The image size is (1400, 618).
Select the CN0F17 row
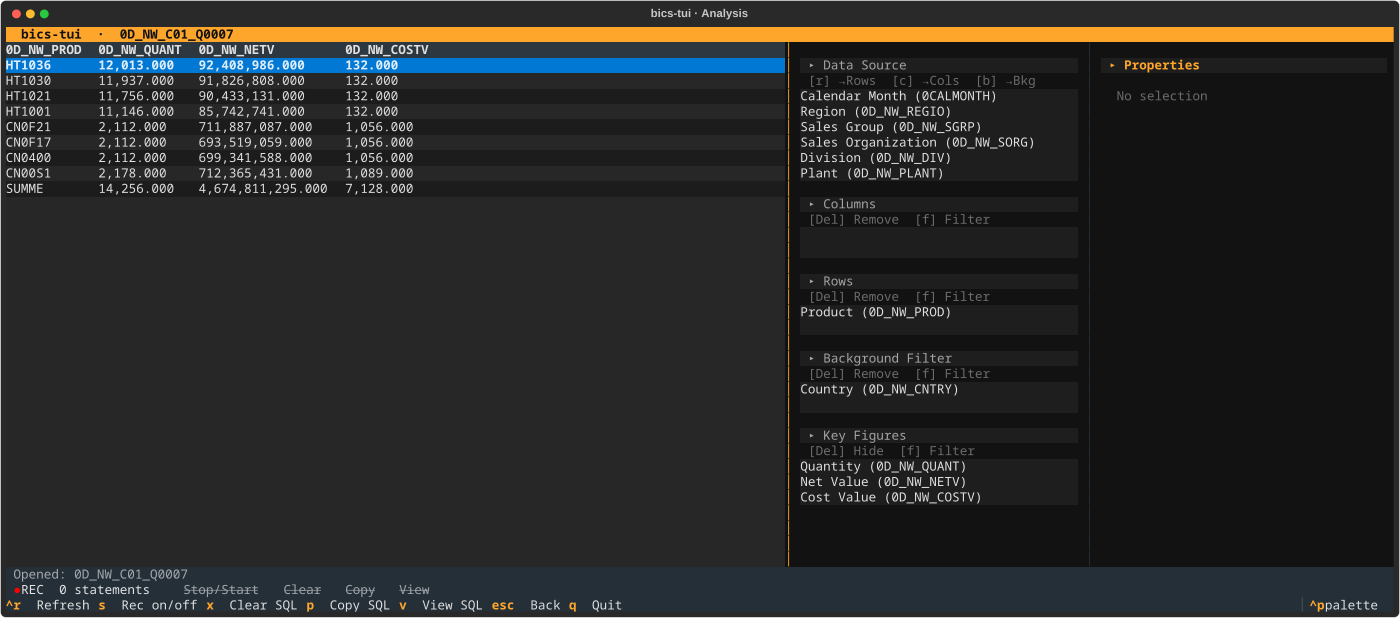[x=394, y=143]
